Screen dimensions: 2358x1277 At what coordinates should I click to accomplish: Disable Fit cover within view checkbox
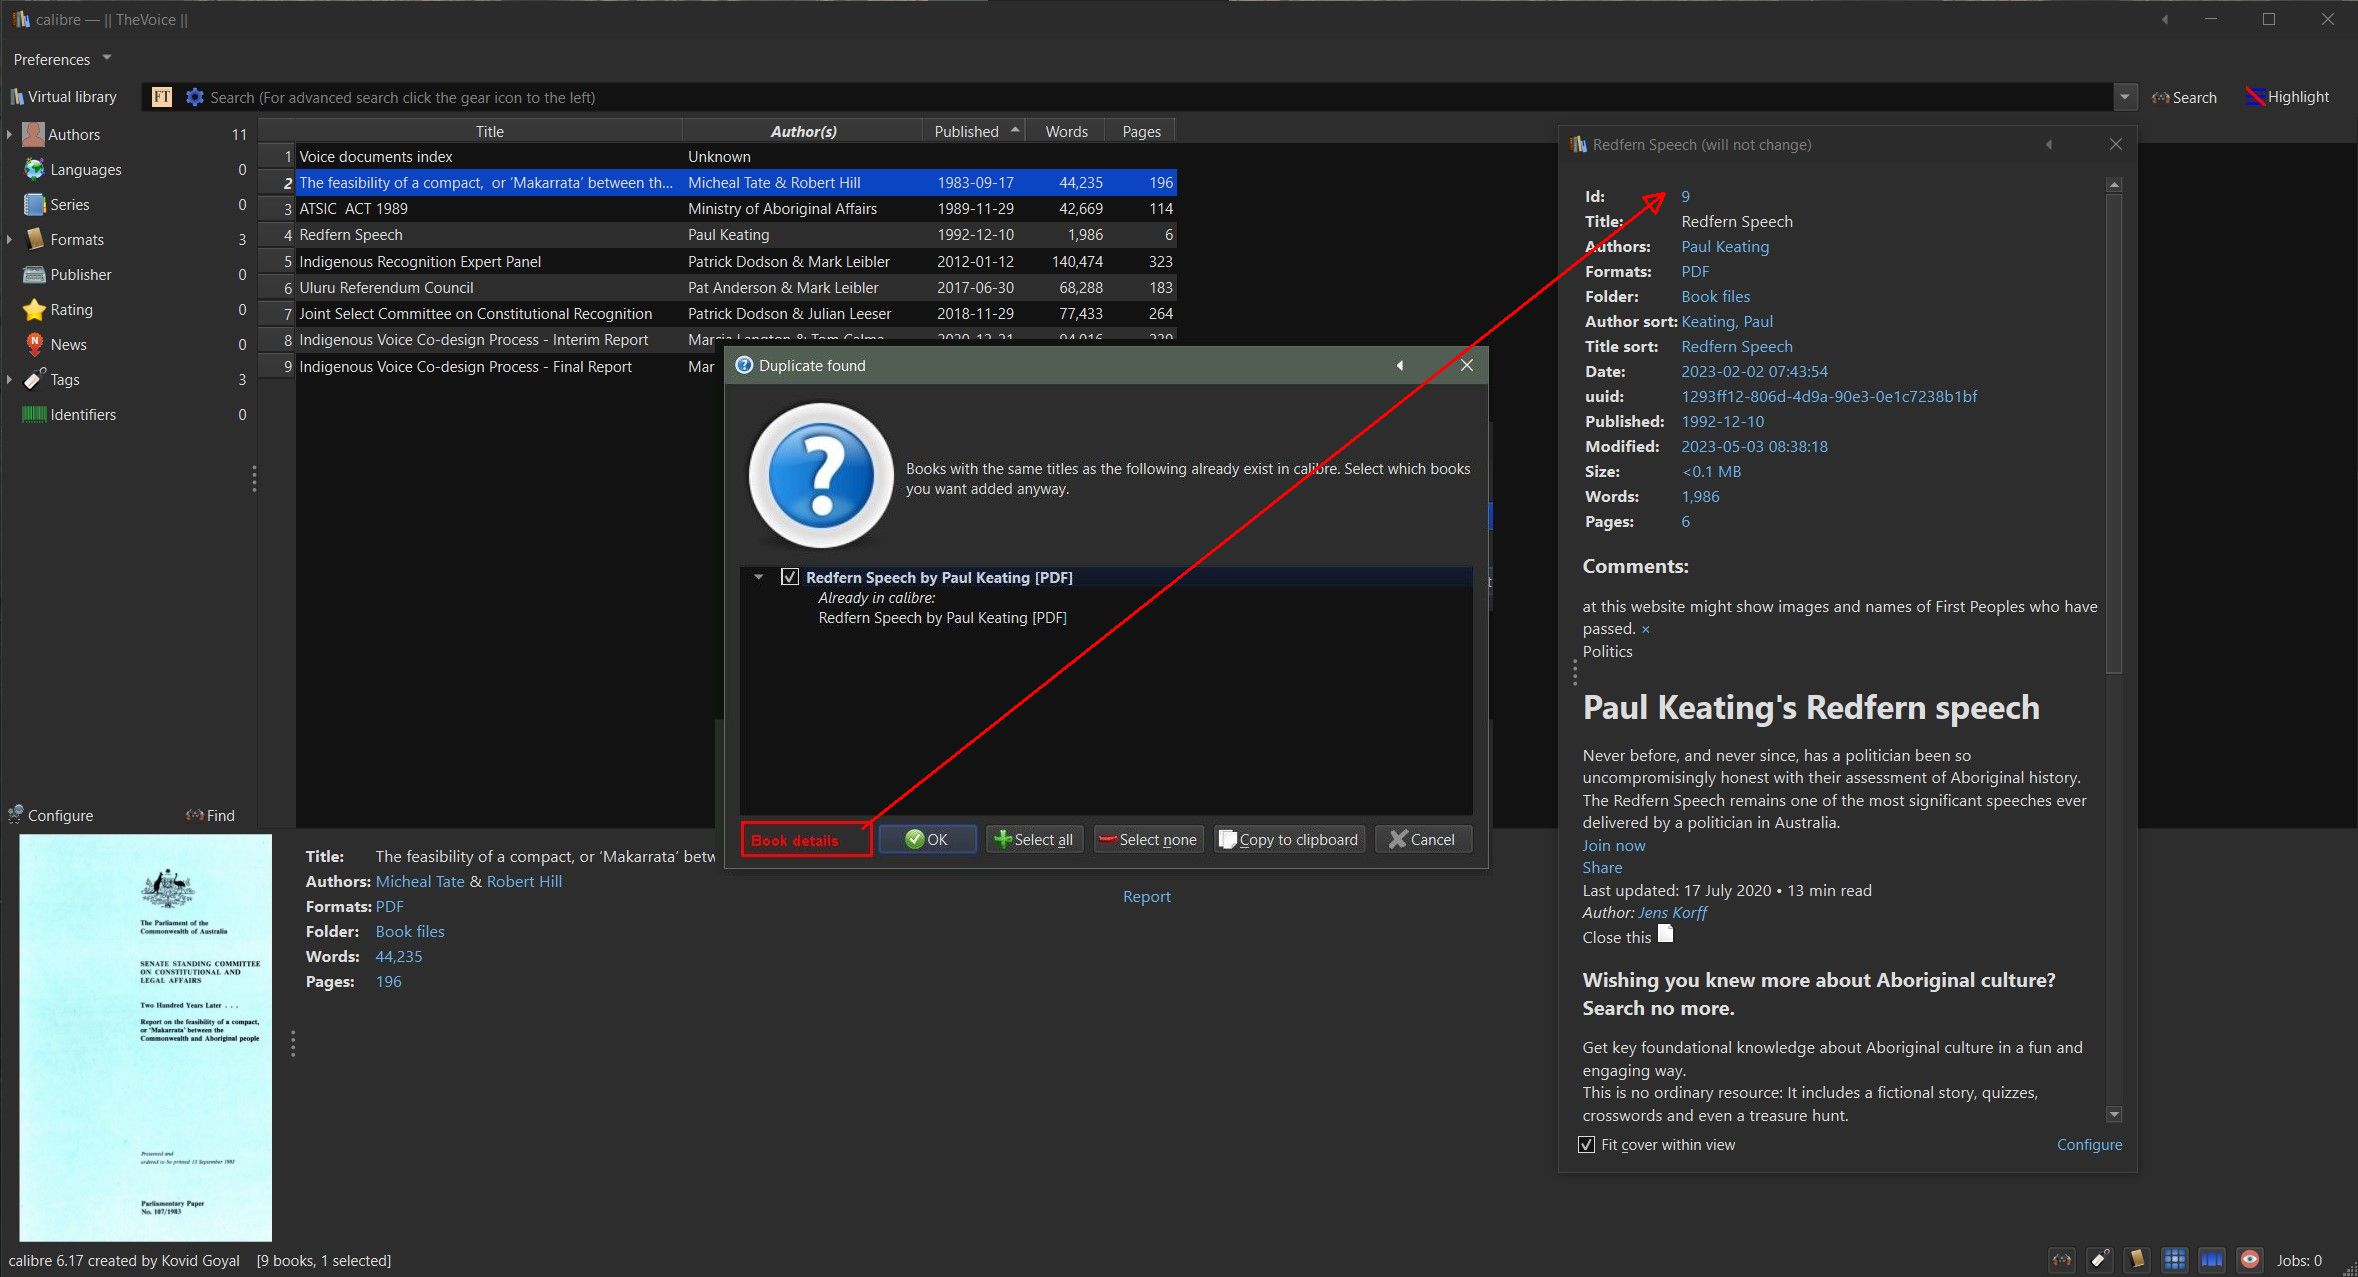[1587, 1145]
